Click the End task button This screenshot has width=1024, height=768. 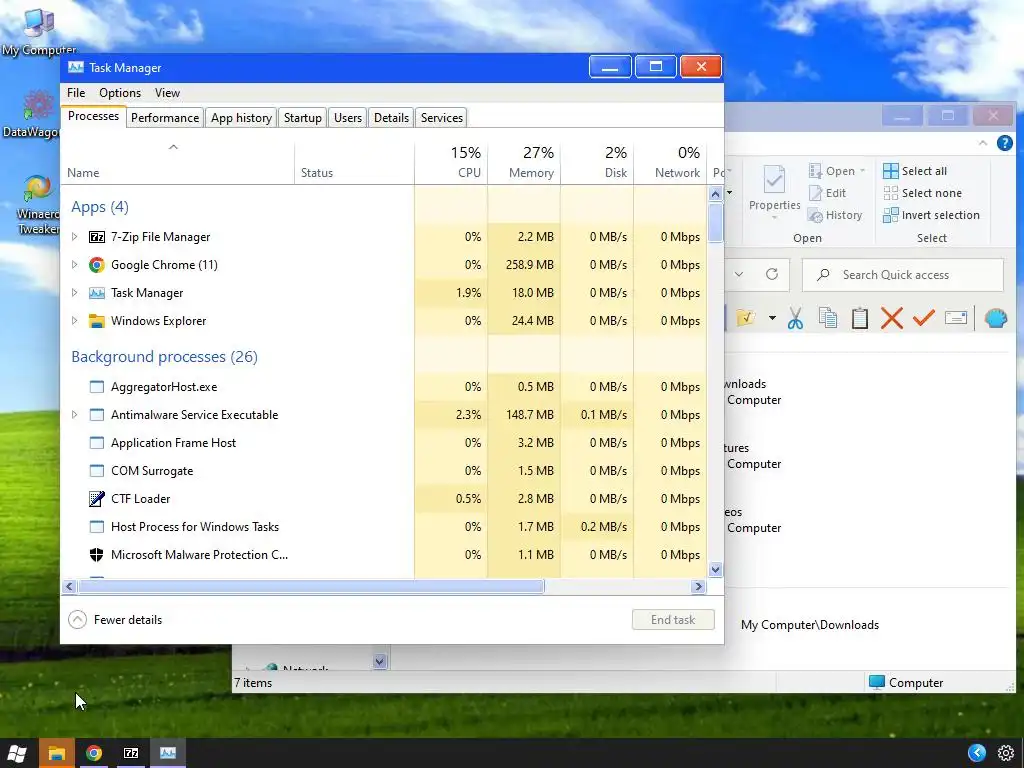pos(673,620)
